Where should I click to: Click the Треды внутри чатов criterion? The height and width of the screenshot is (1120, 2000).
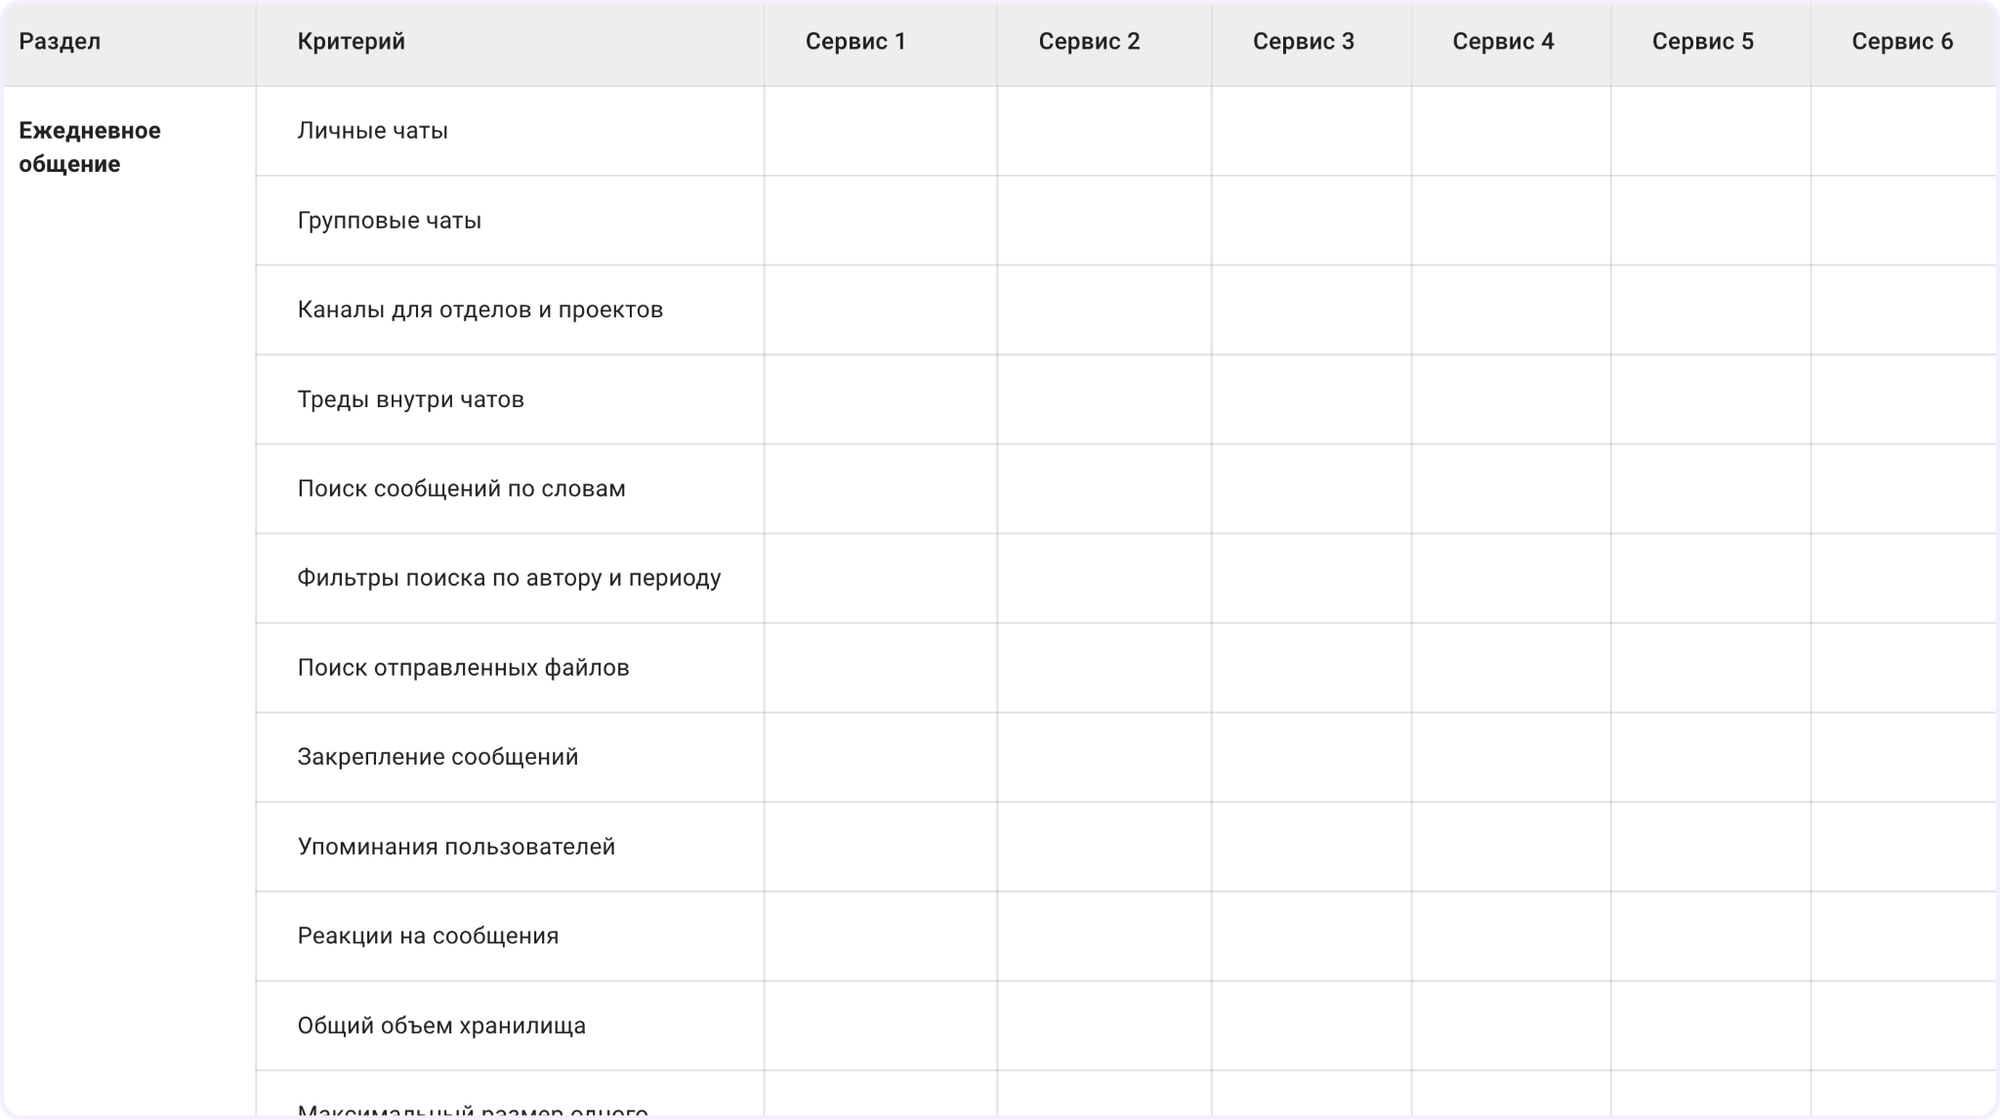410,400
